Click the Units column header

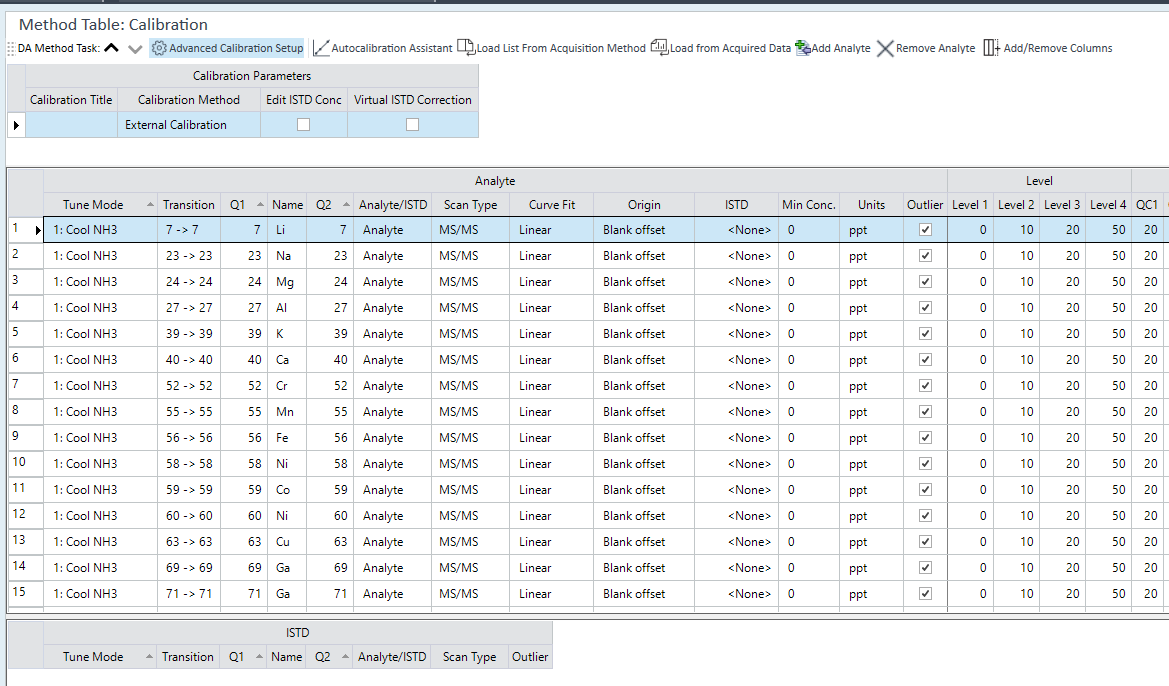(872, 204)
